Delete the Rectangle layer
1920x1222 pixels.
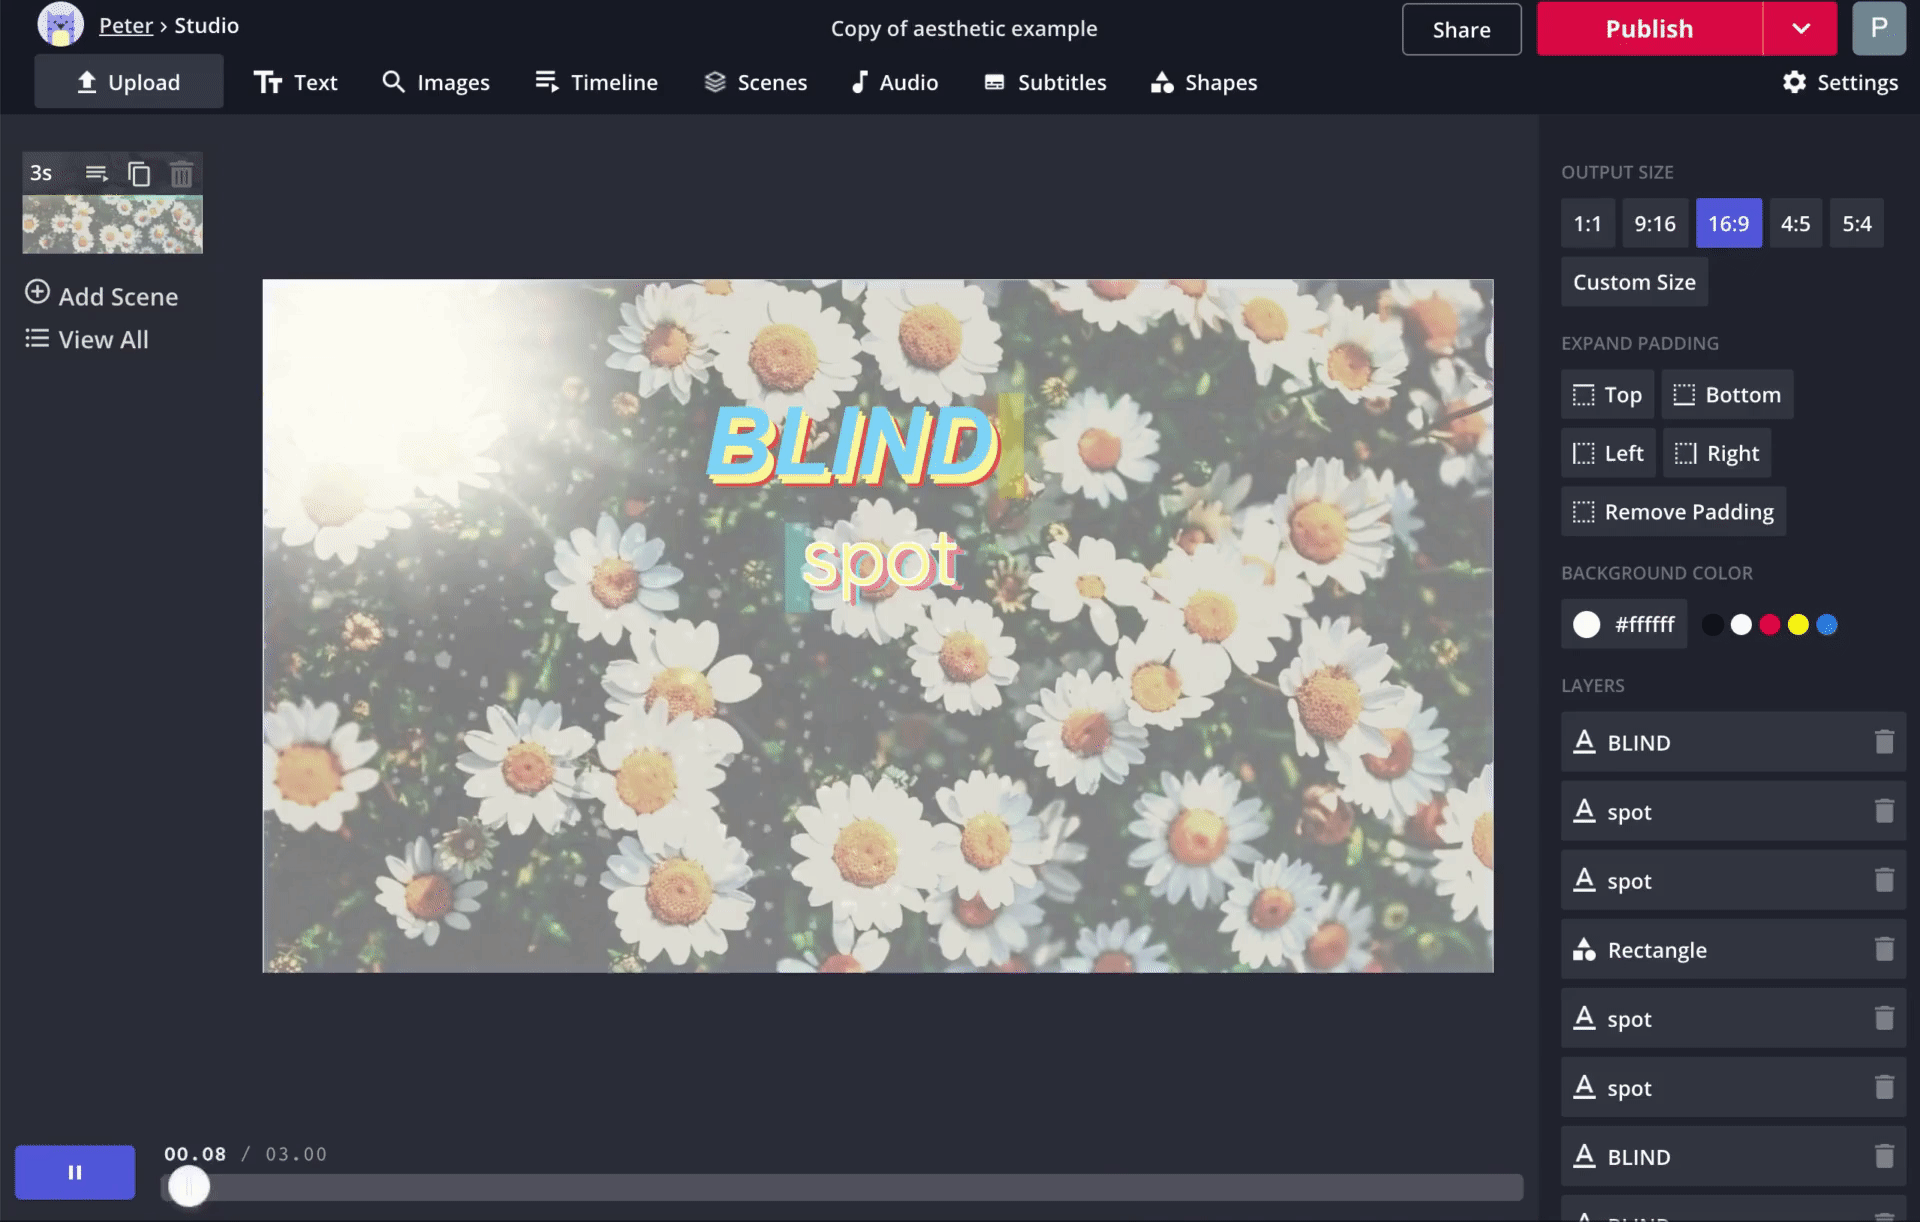1883,949
